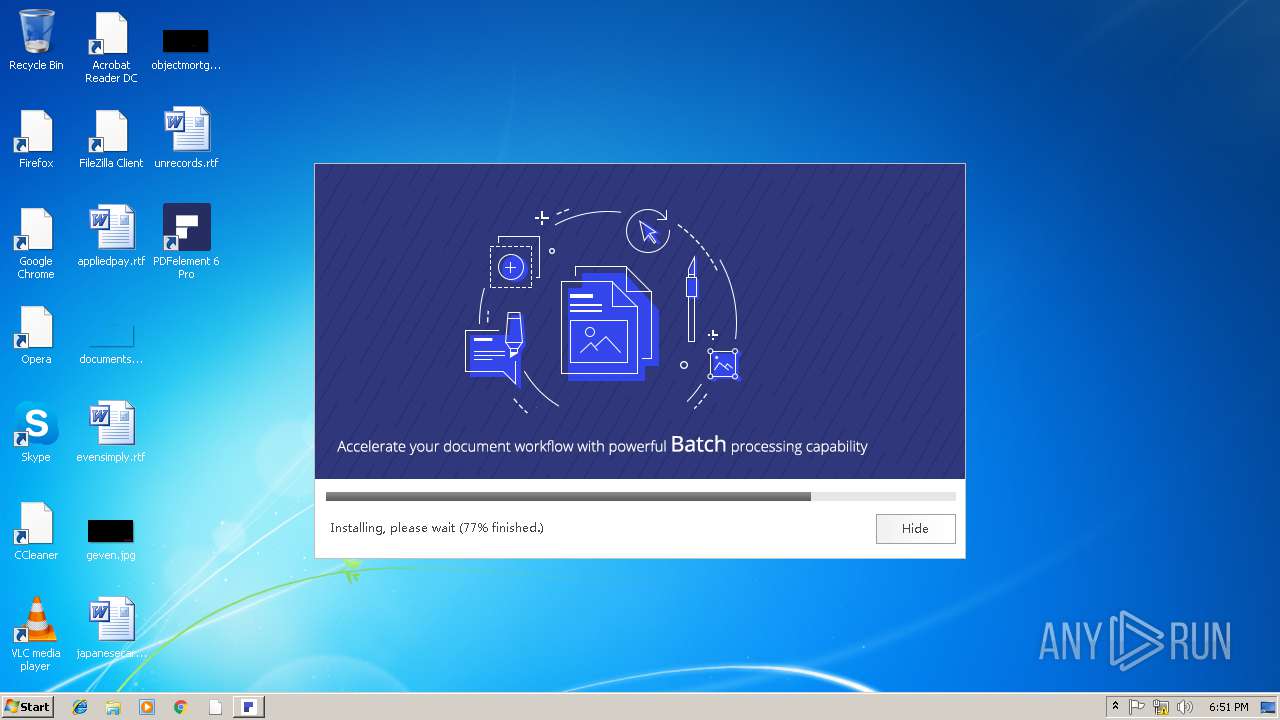
Task: Open the Recycle Bin desktop icon
Action: point(36,40)
